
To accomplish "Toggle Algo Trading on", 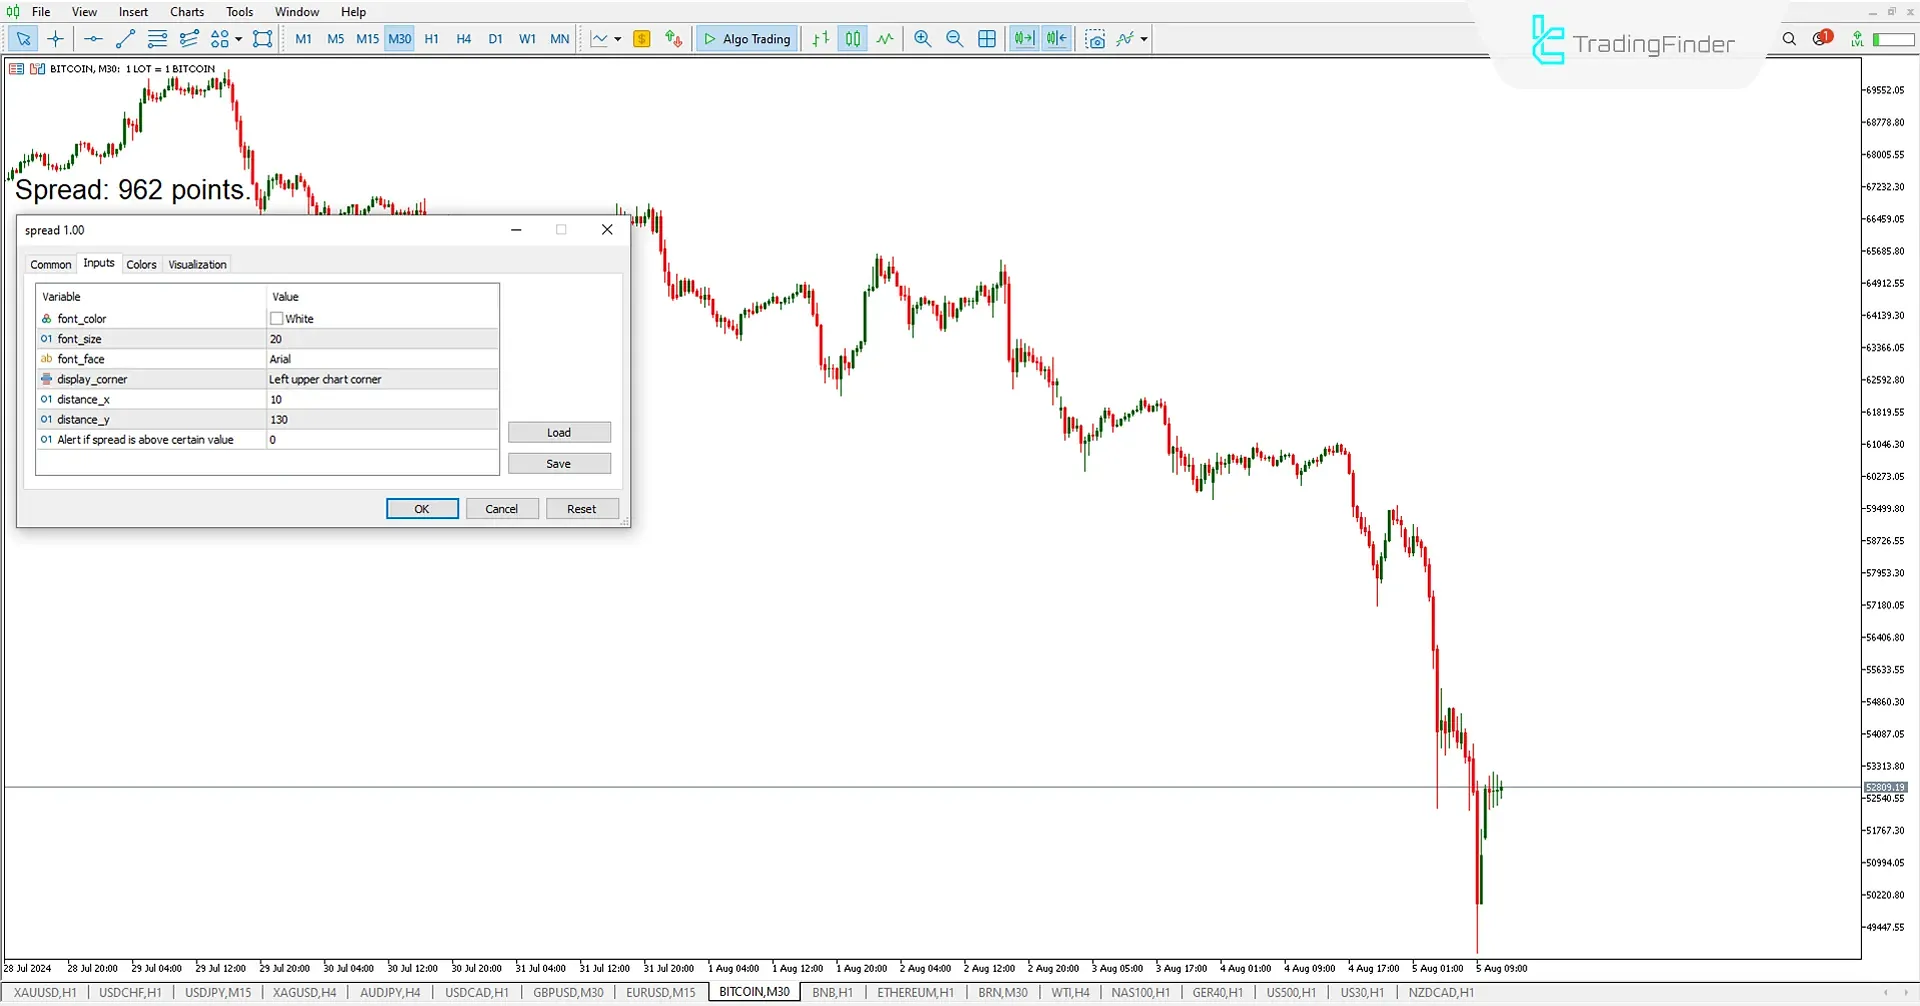I will (746, 39).
